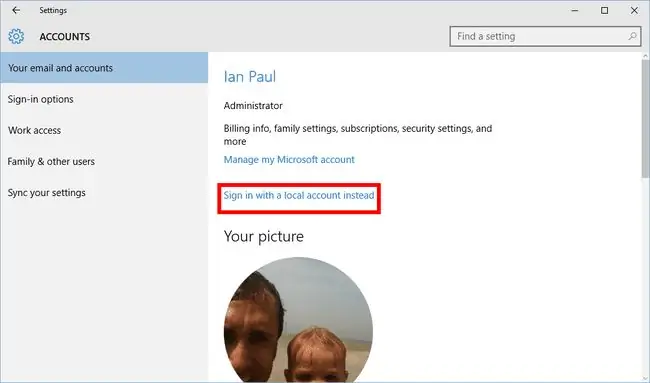
Task: Go to Family & other users
Action: tap(104, 161)
